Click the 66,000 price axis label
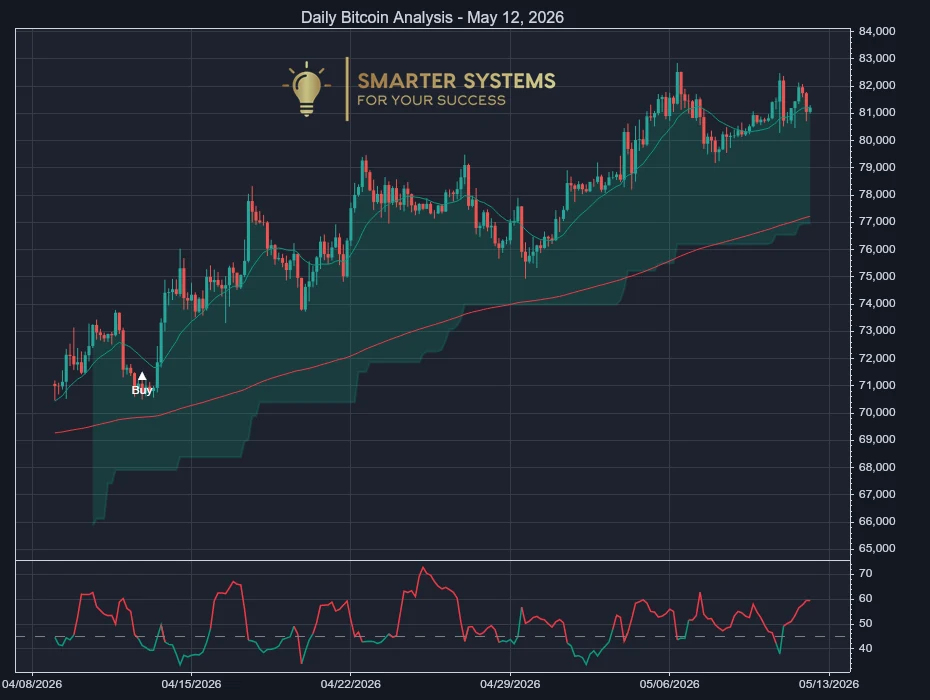The height and width of the screenshot is (700, 930). click(877, 521)
